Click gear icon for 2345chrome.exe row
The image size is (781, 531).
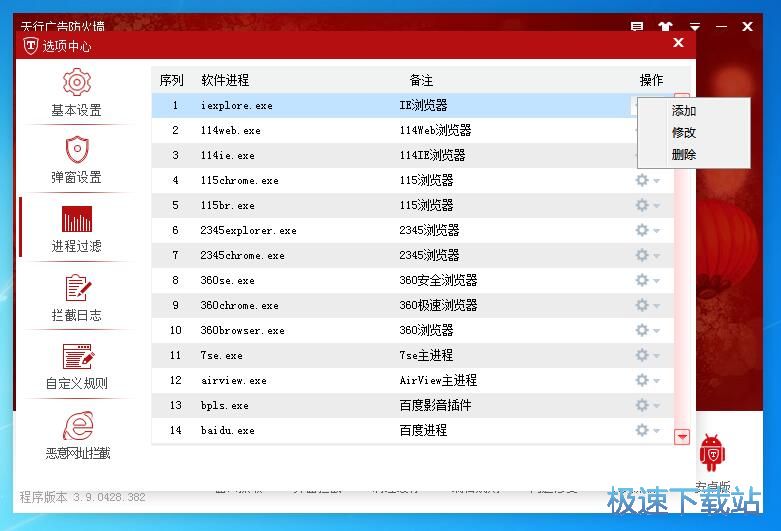(642, 255)
